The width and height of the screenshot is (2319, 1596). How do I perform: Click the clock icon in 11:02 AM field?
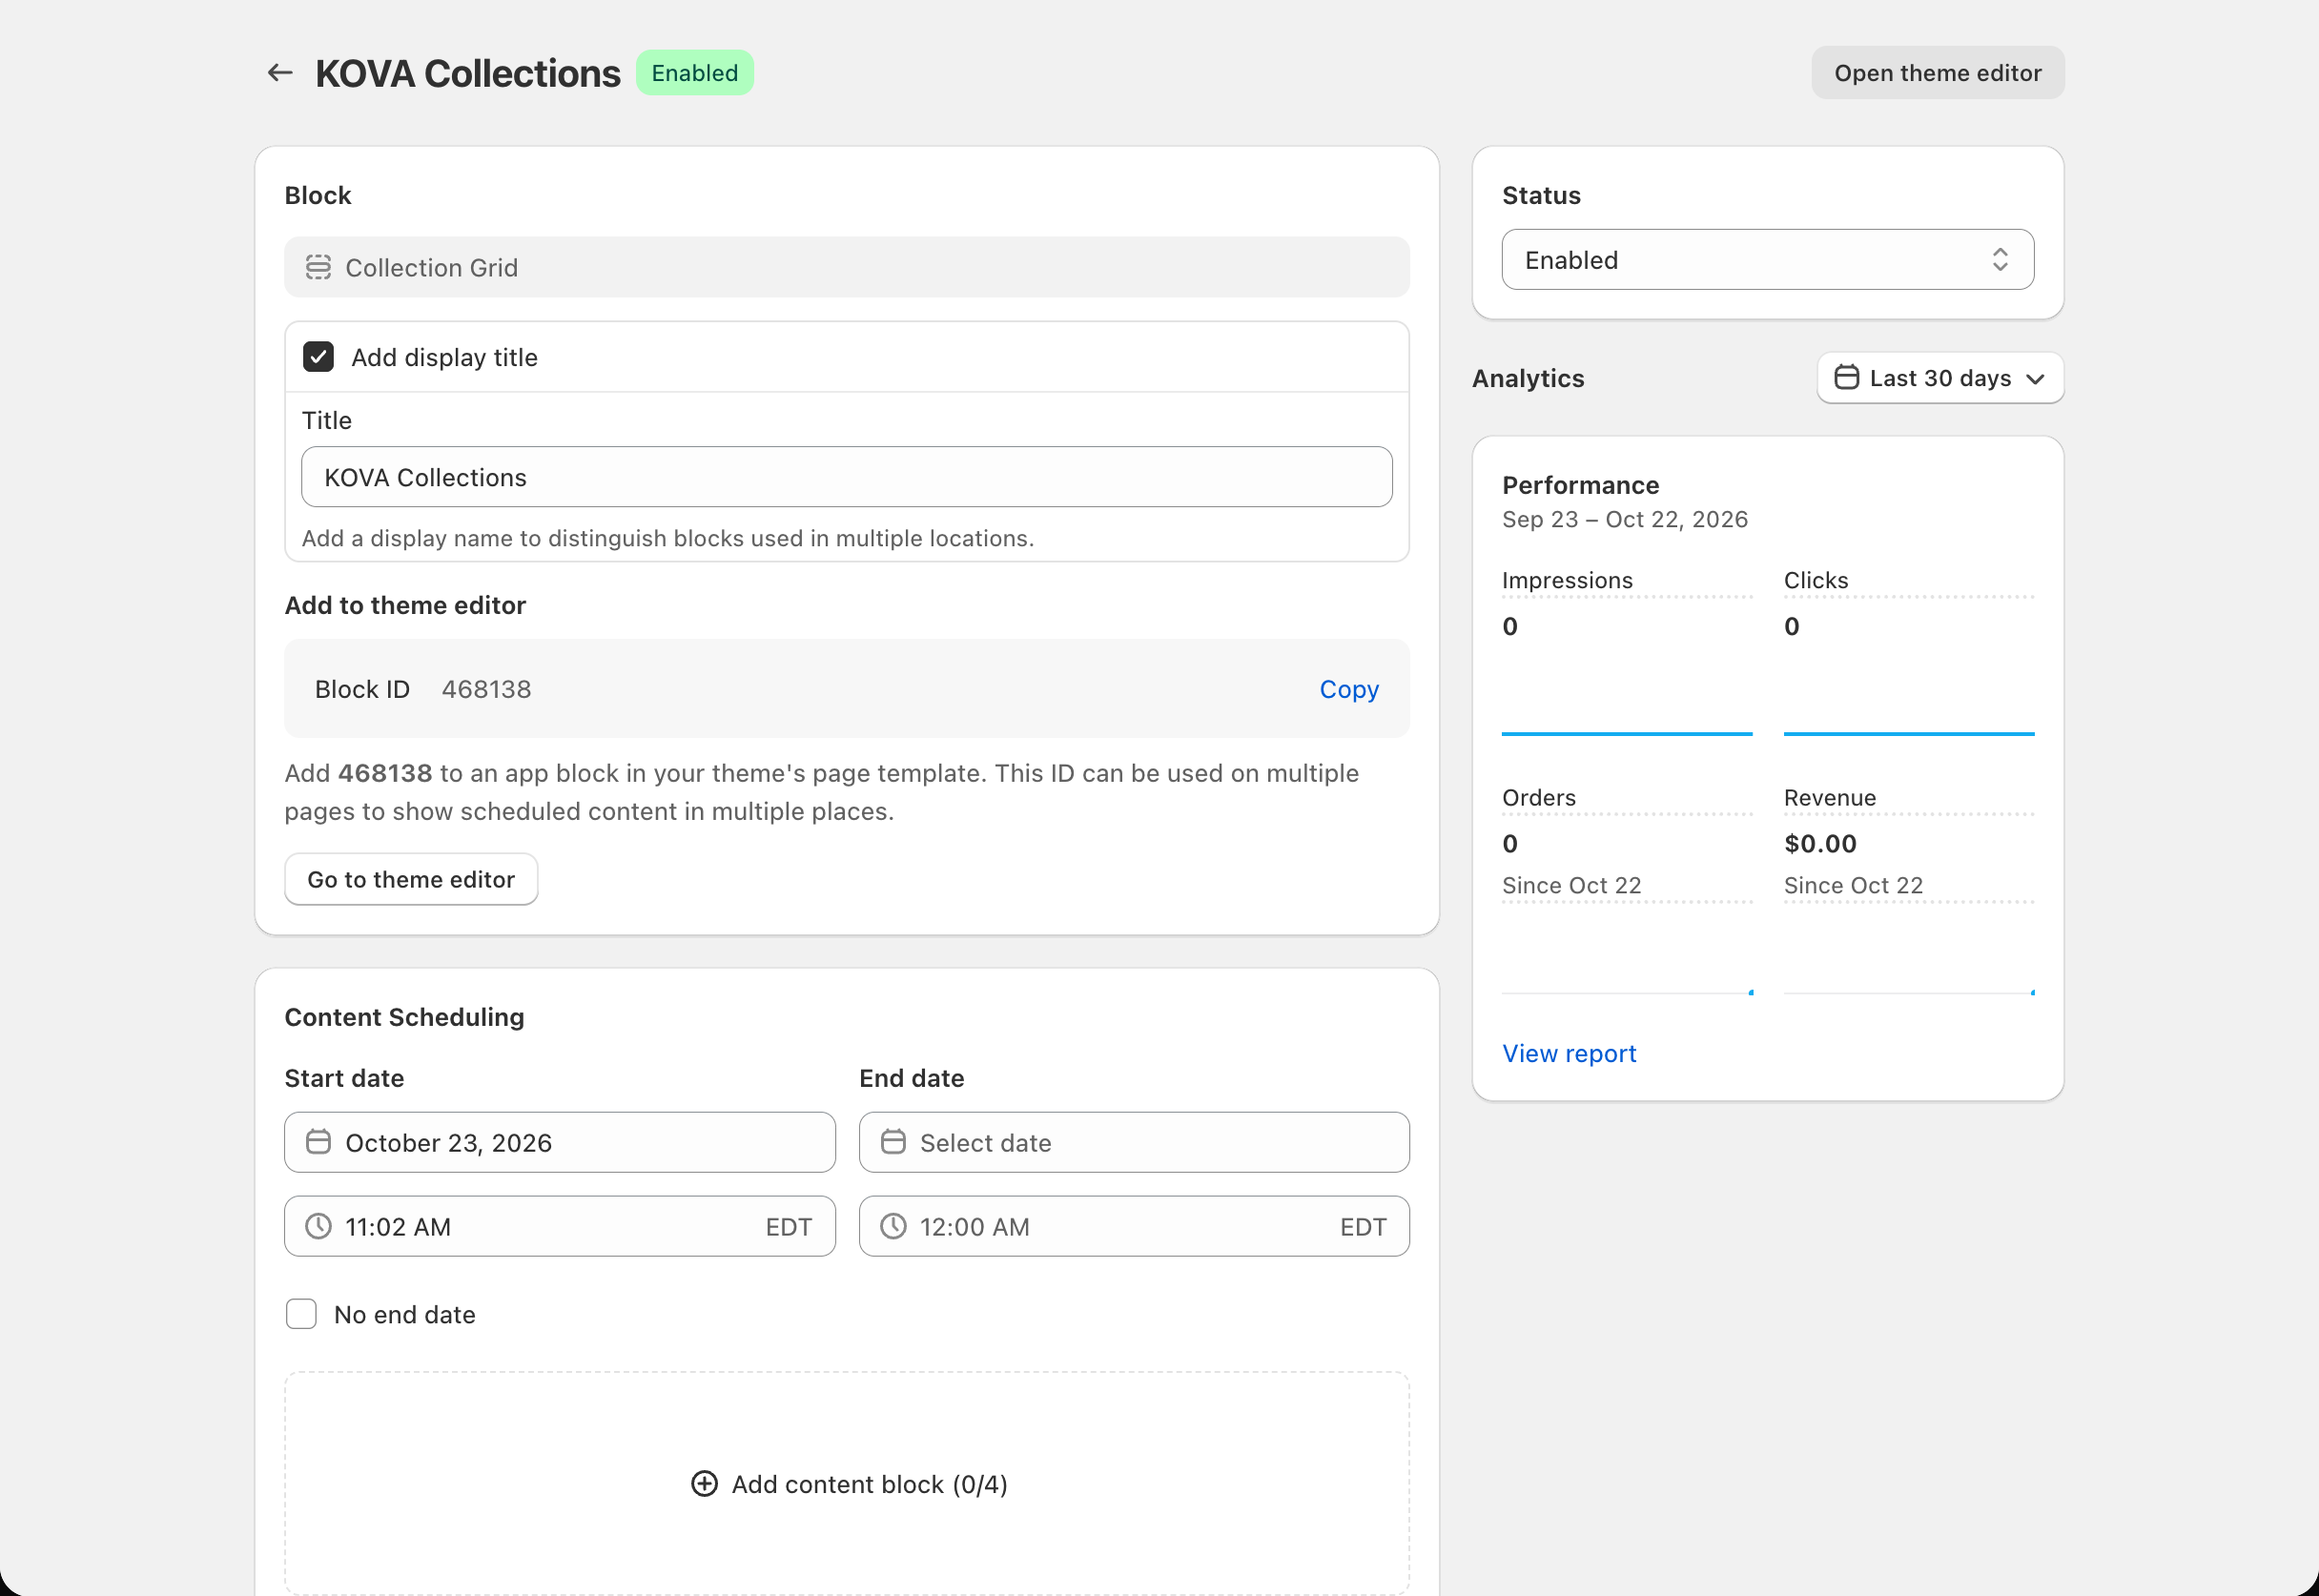[x=318, y=1226]
